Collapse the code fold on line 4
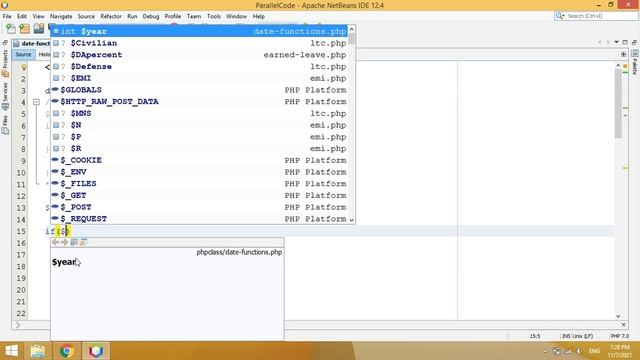Viewport: 640px width, 360px height. [36, 102]
